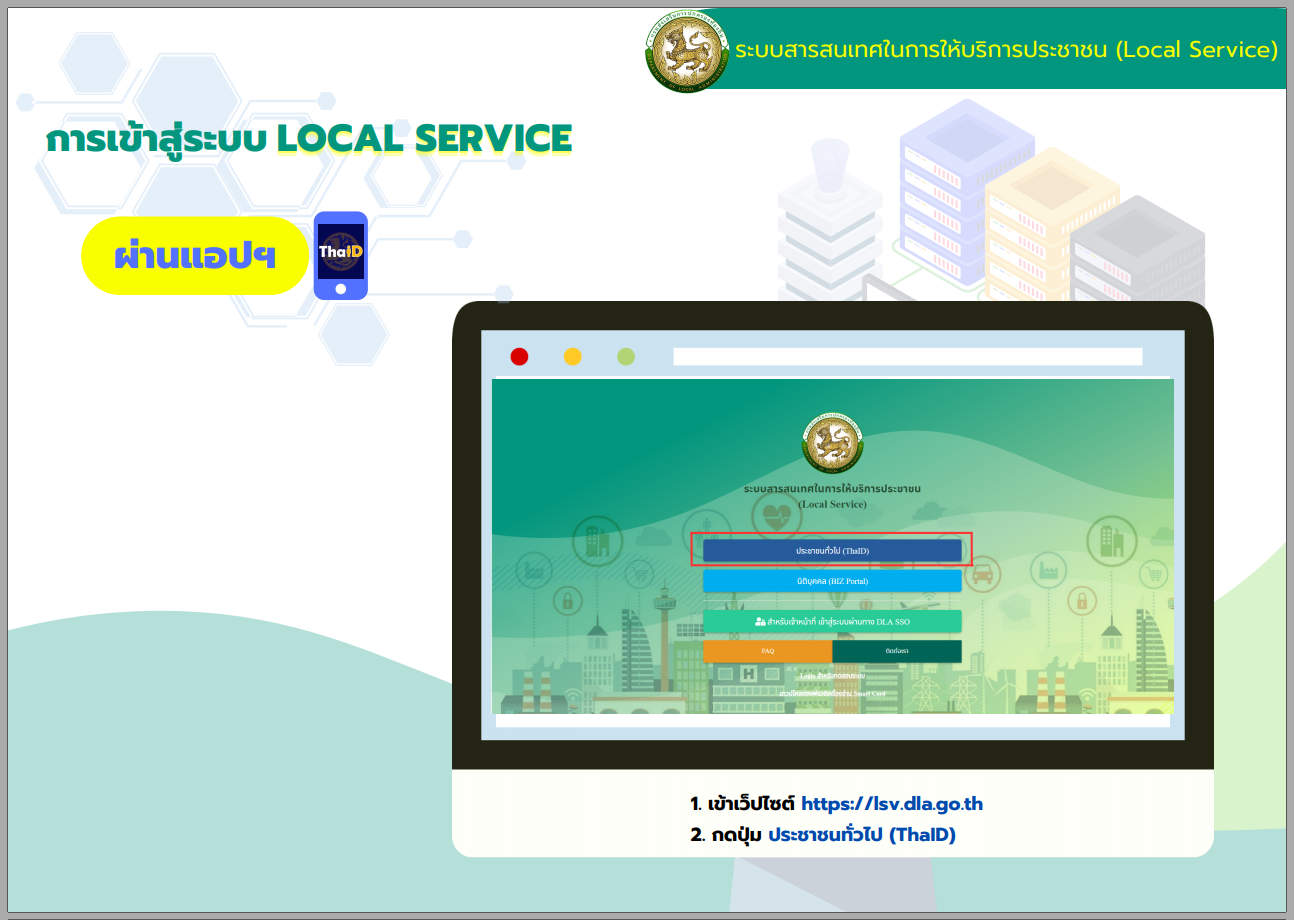Click the ThaID phone app icon
This screenshot has height=920, width=1294.
pyautogui.click(x=341, y=255)
